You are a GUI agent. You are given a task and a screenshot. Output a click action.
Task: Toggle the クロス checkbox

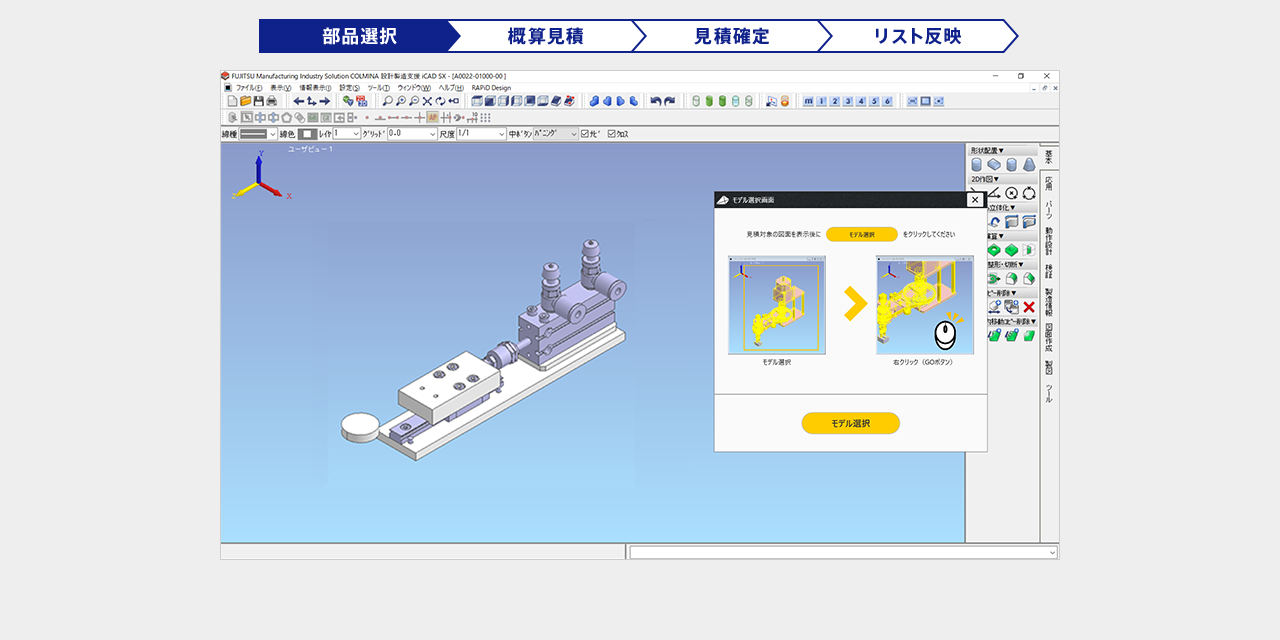[612, 133]
